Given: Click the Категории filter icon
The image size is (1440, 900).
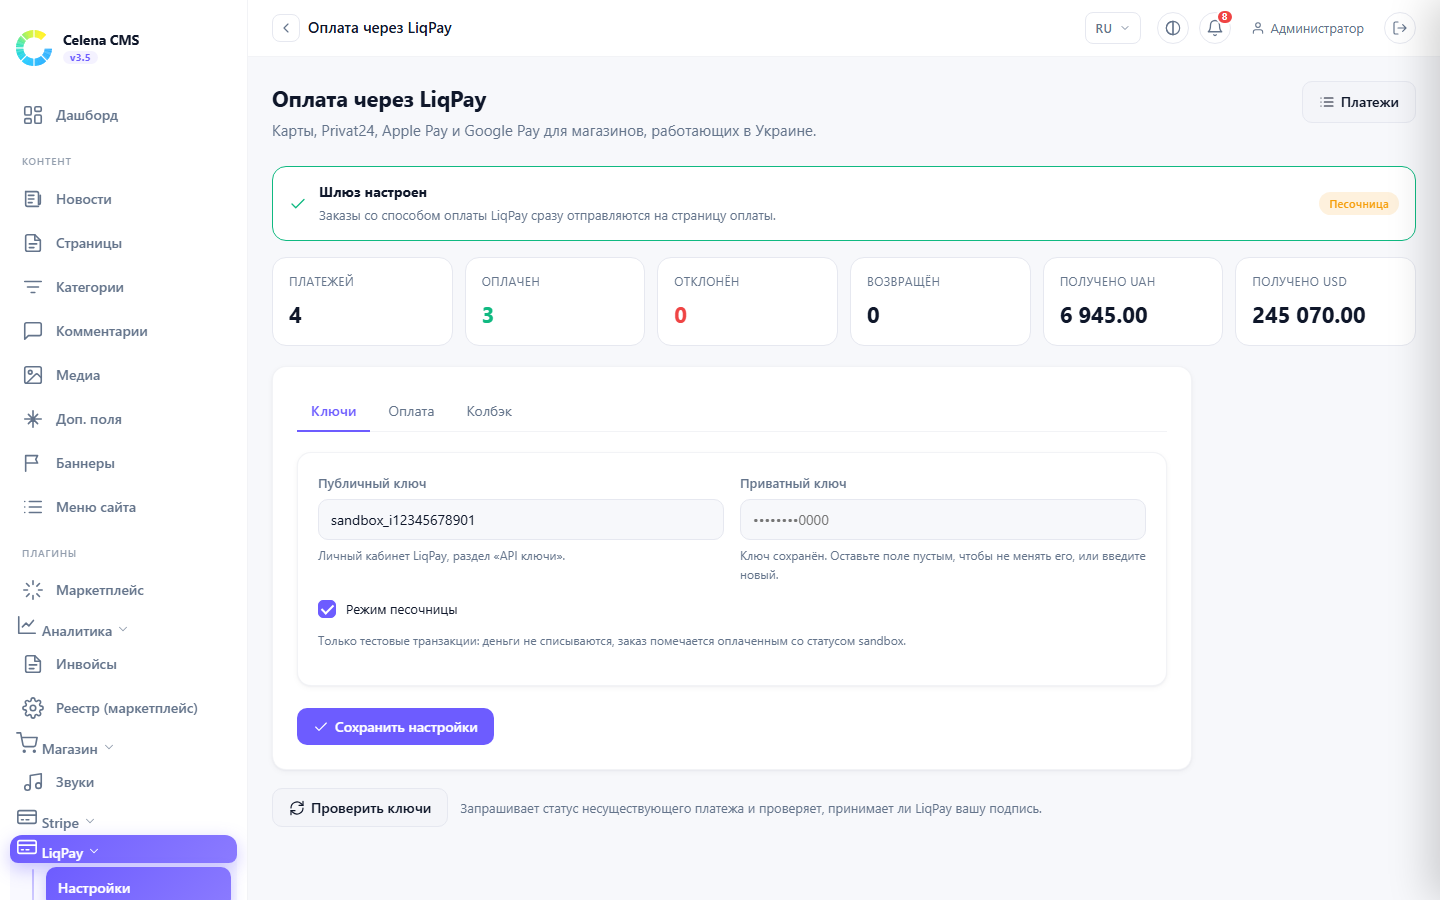Looking at the screenshot, I should [x=33, y=287].
